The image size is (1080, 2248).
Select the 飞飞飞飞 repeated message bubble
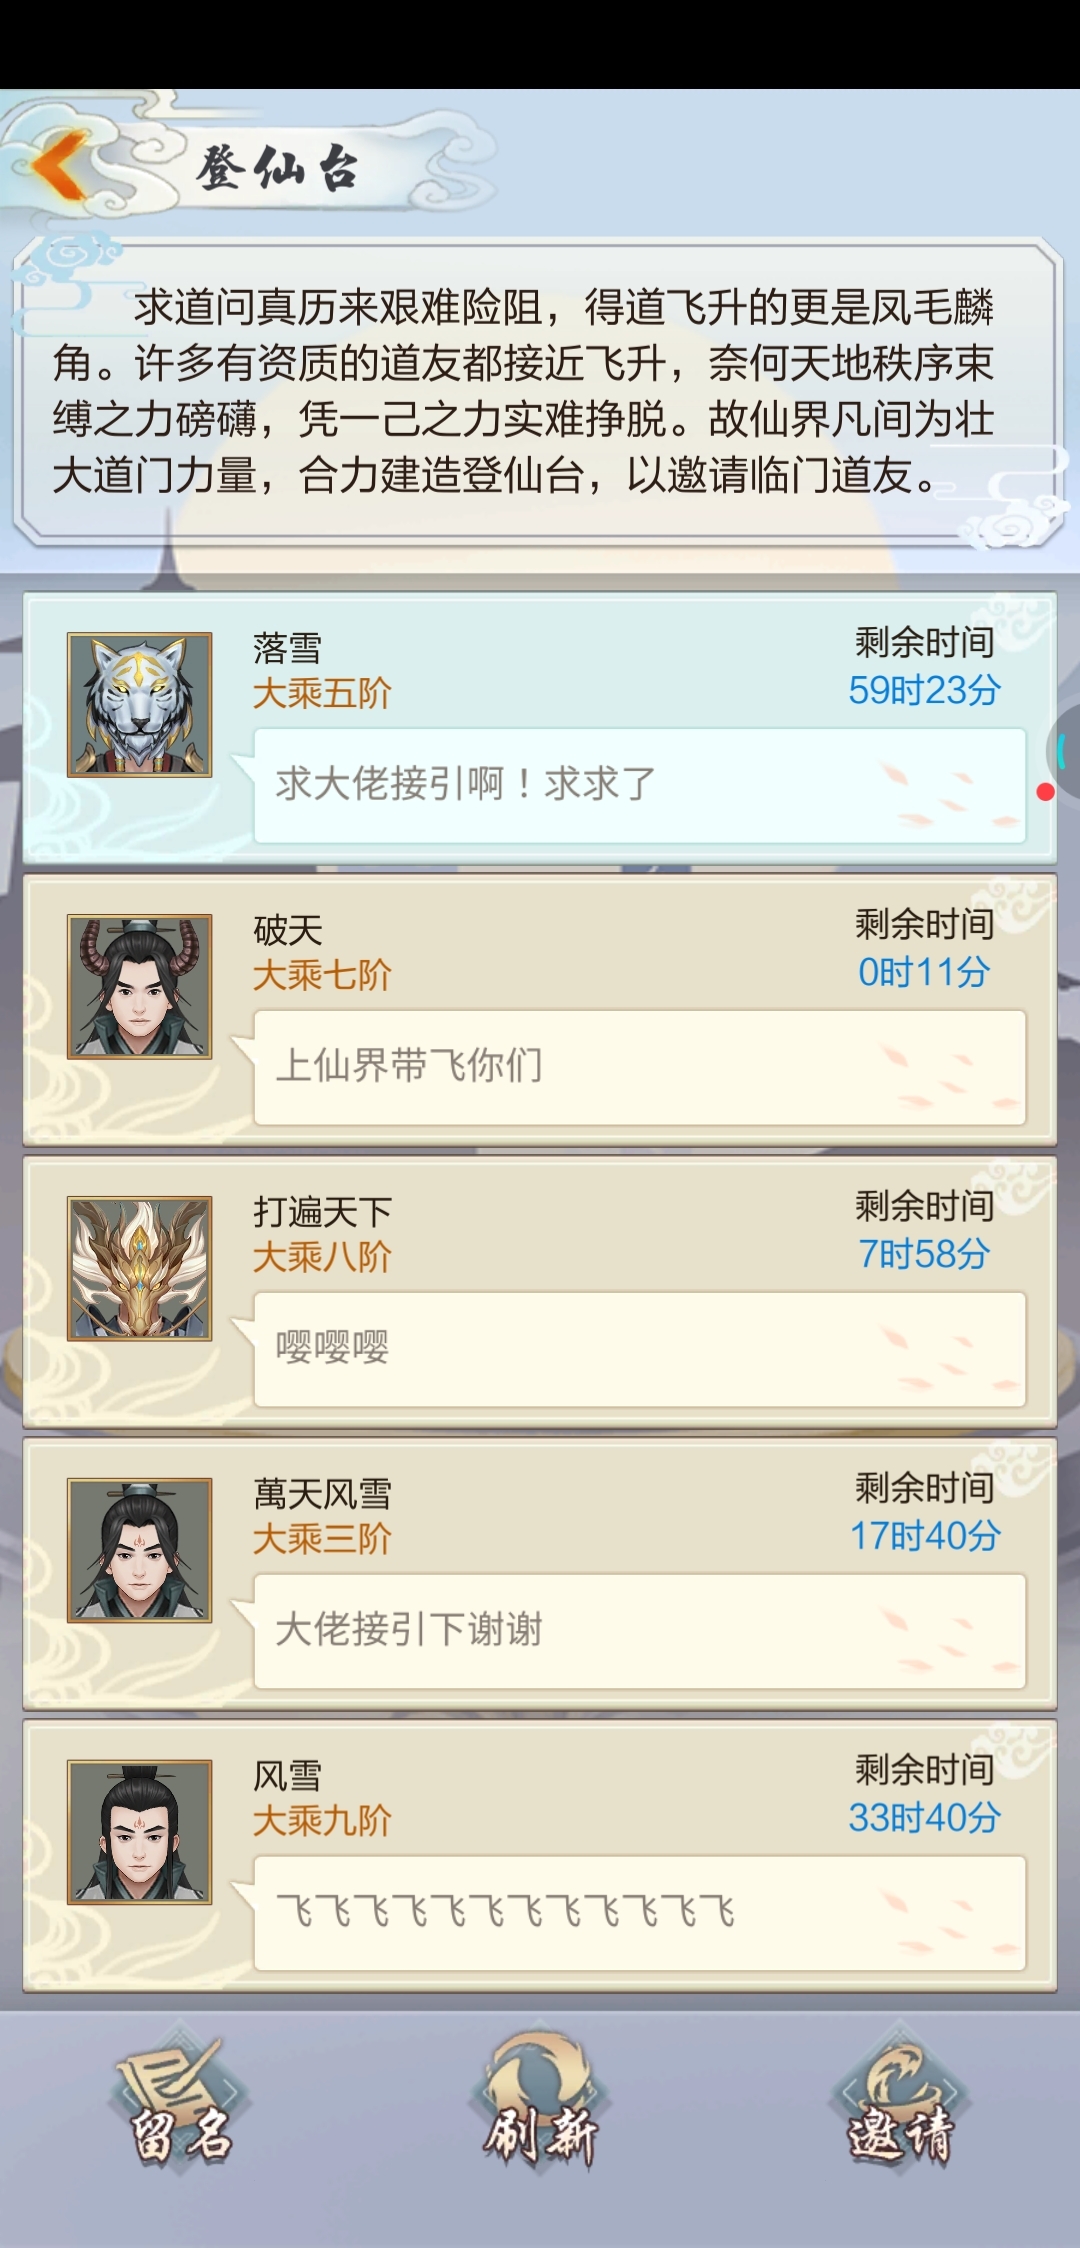click(640, 1913)
